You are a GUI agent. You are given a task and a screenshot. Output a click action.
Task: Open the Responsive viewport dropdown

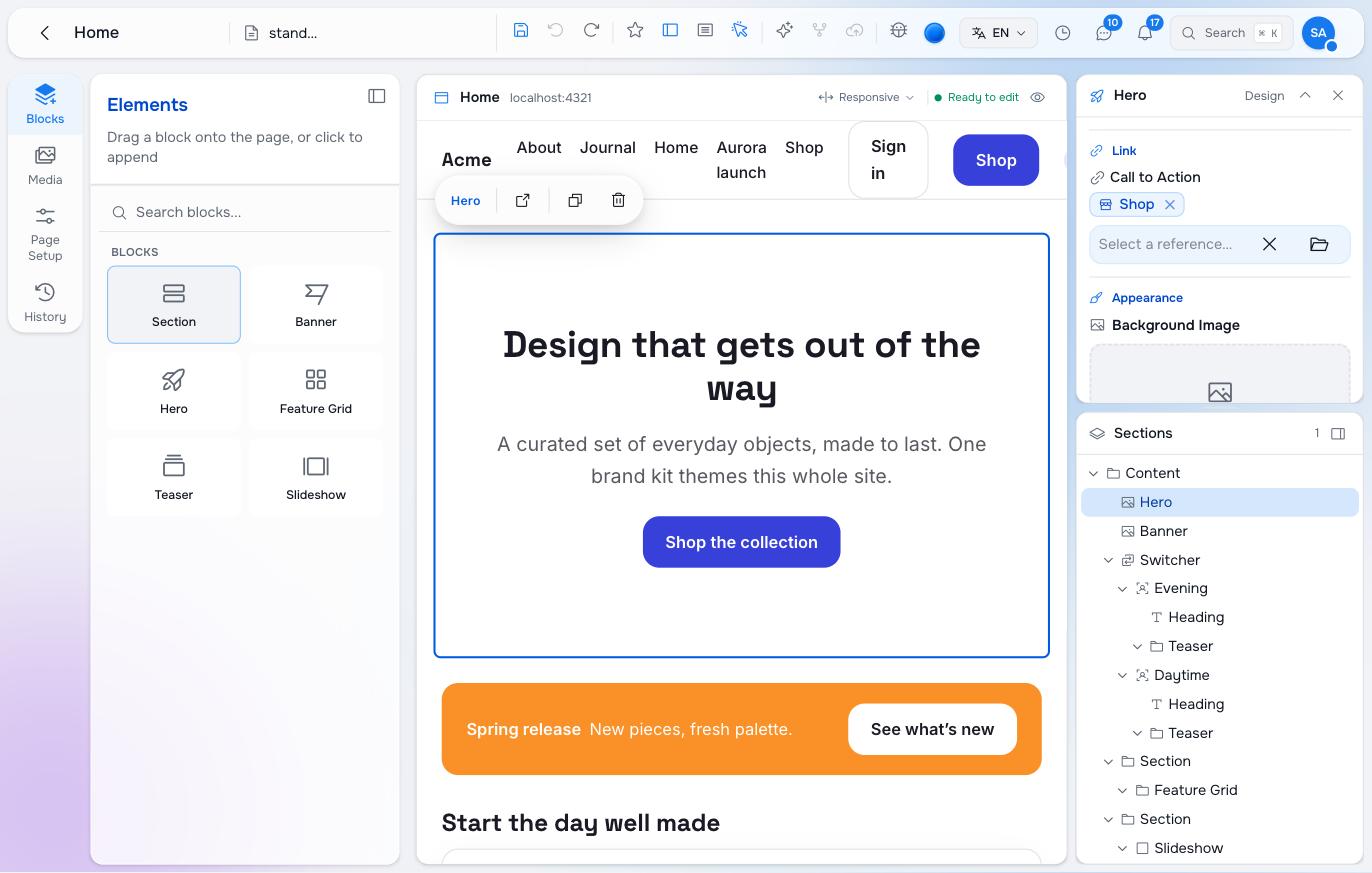pyautogui.click(x=866, y=97)
